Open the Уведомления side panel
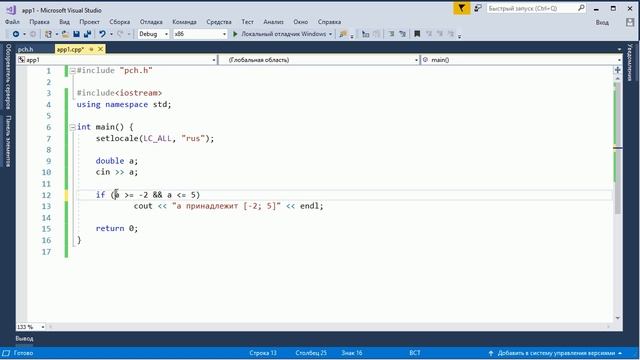 tap(629, 62)
